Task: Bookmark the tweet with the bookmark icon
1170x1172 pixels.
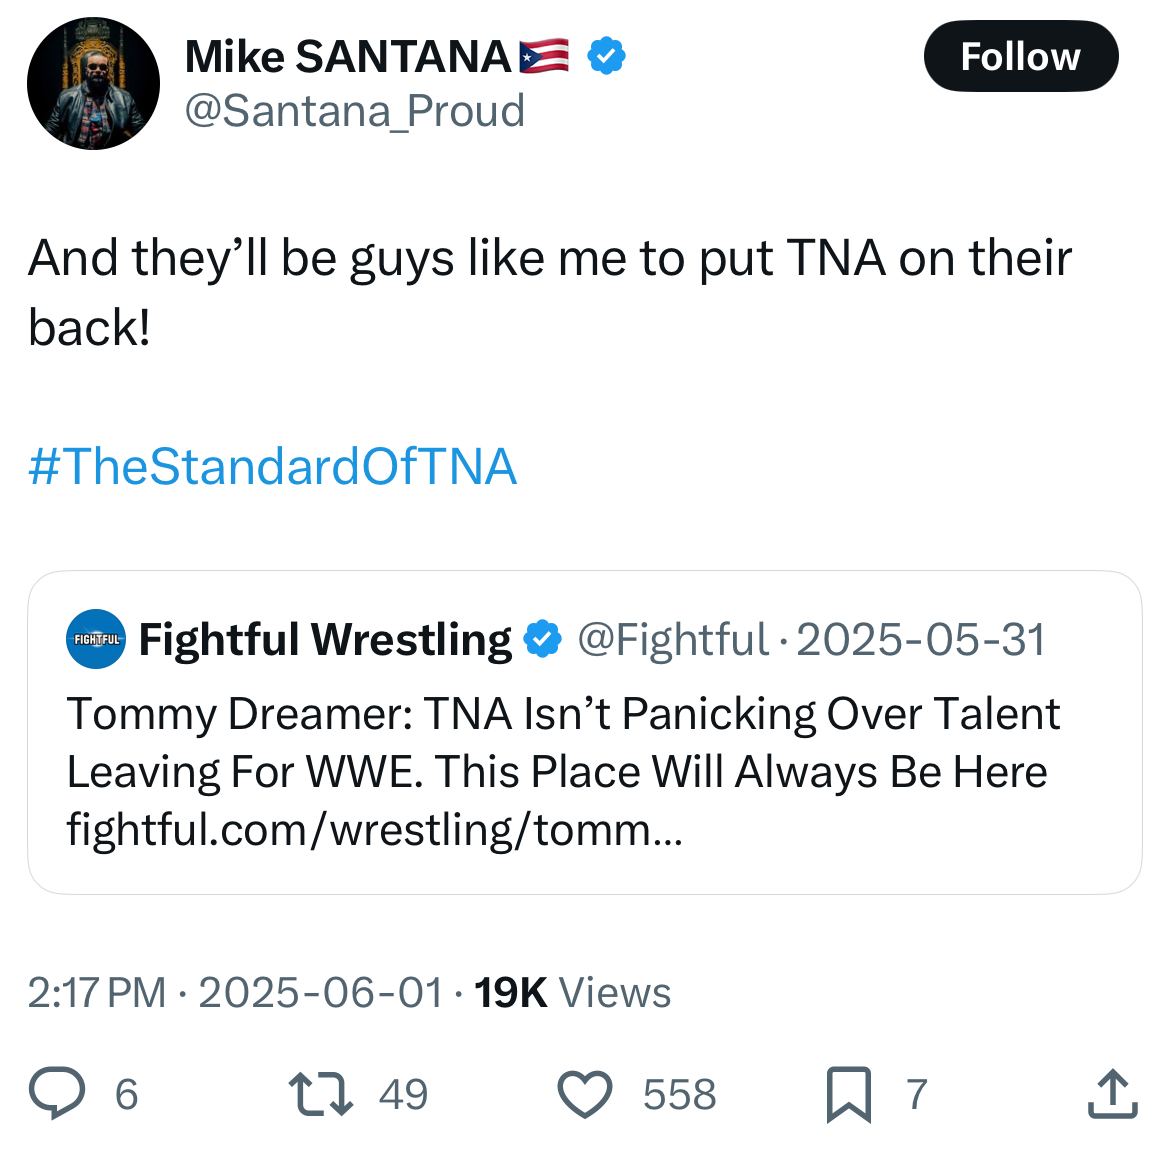Action: click(x=848, y=1093)
